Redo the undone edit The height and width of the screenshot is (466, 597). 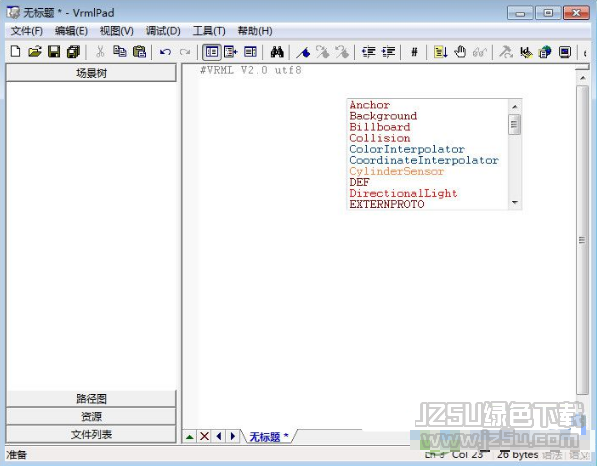[185, 51]
